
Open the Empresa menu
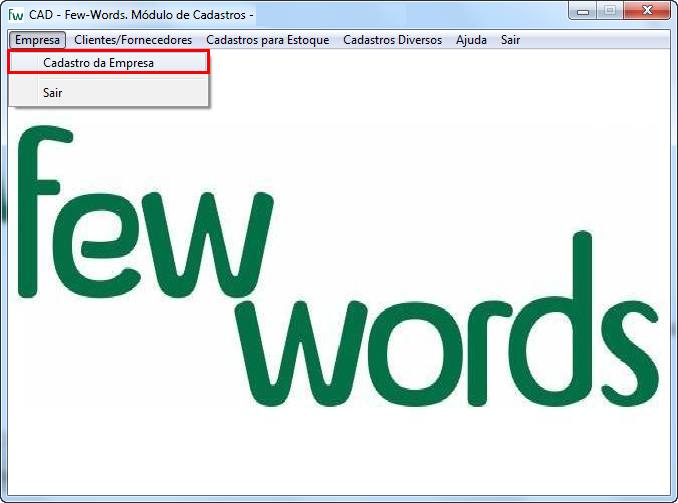37,40
